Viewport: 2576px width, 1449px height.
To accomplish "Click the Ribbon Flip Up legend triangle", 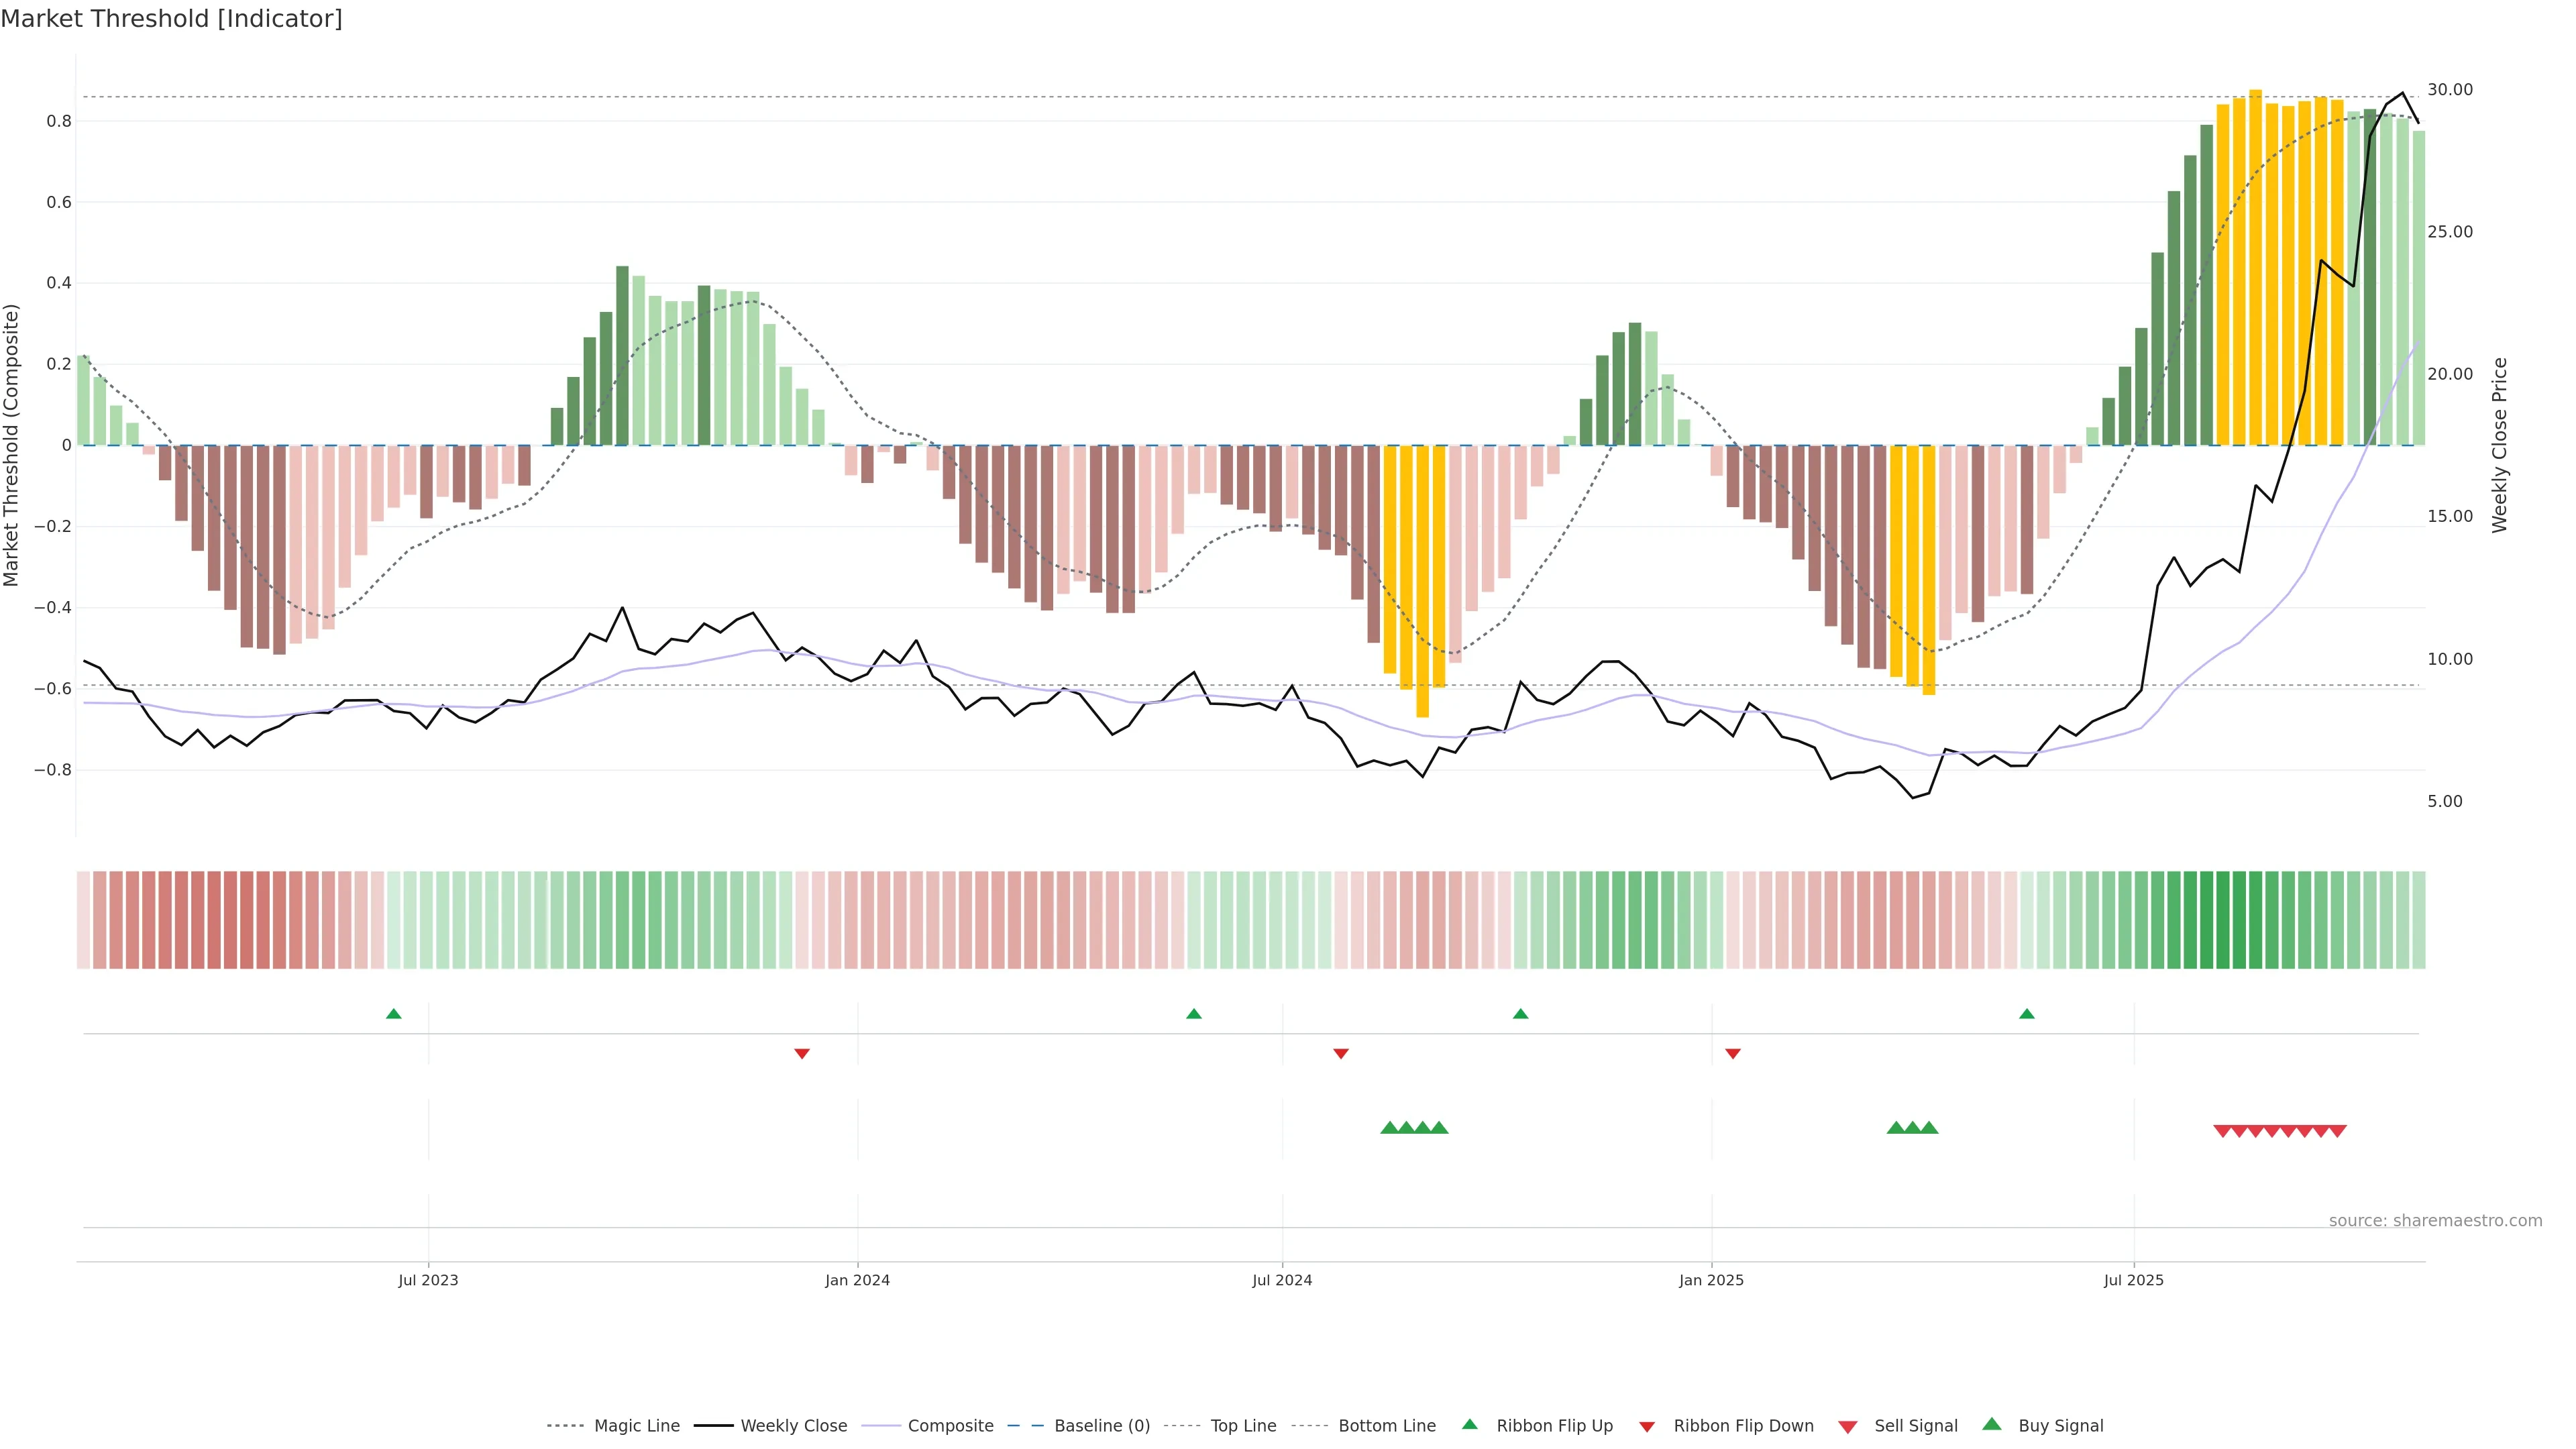I will pos(1469,1424).
